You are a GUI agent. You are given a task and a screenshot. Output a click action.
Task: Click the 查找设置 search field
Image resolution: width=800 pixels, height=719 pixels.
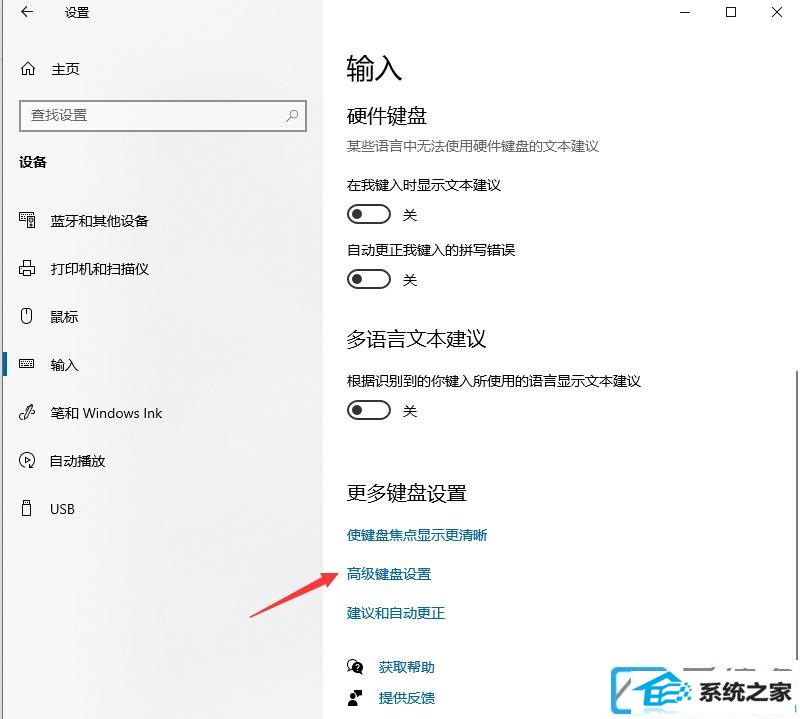click(x=163, y=116)
